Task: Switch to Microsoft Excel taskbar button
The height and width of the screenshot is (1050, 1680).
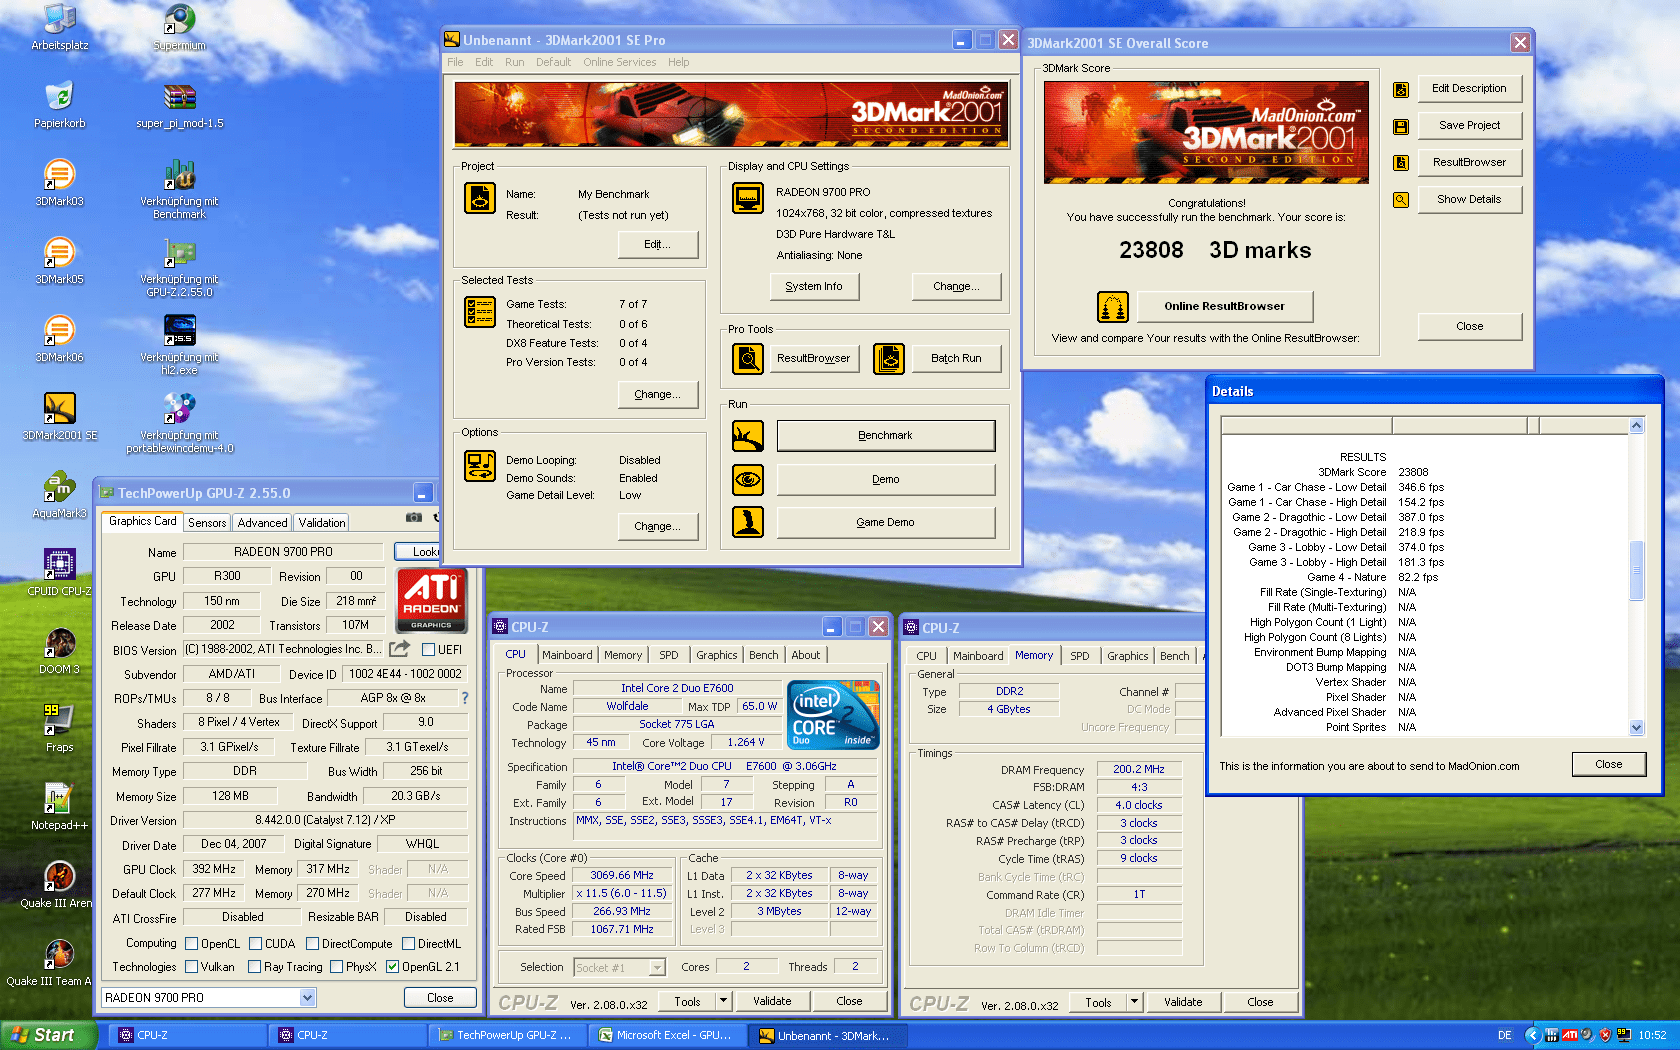Action: [667, 1035]
